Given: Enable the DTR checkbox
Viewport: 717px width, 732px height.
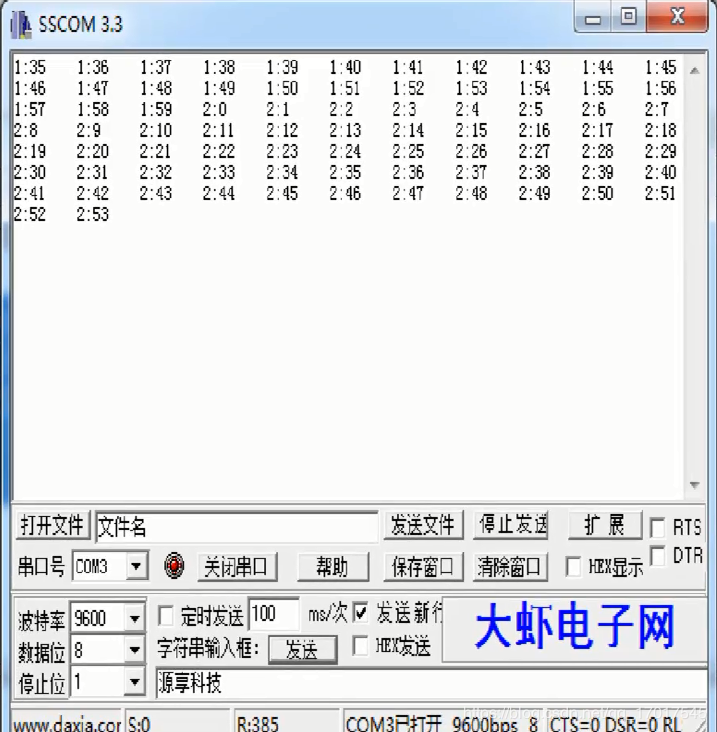Looking at the screenshot, I should pos(657,556).
